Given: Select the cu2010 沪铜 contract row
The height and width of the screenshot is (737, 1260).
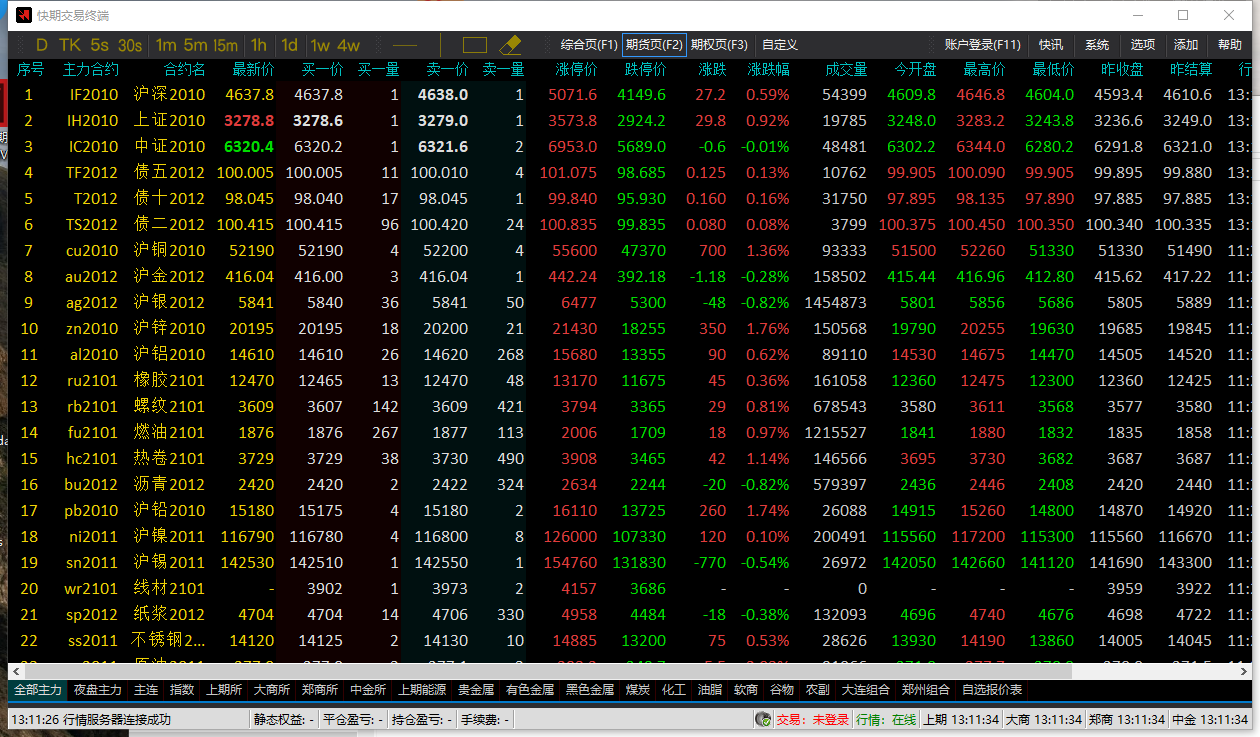Looking at the screenshot, I should (92, 250).
